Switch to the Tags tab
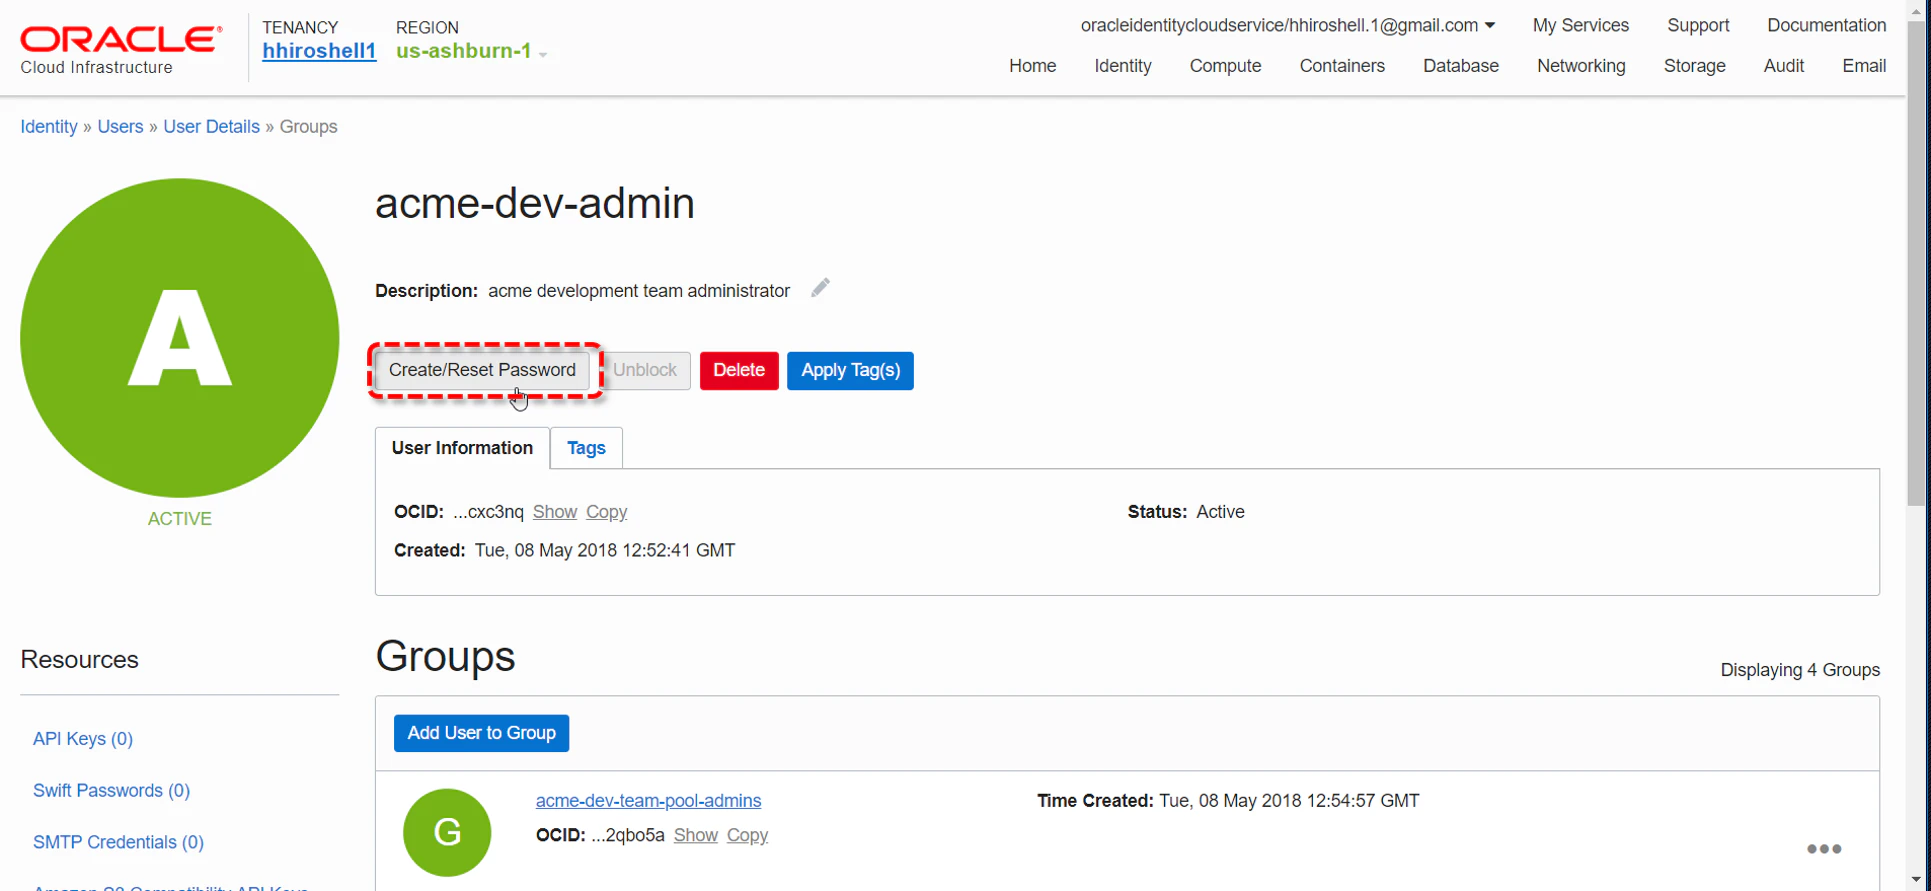The width and height of the screenshot is (1931, 891). click(x=586, y=448)
